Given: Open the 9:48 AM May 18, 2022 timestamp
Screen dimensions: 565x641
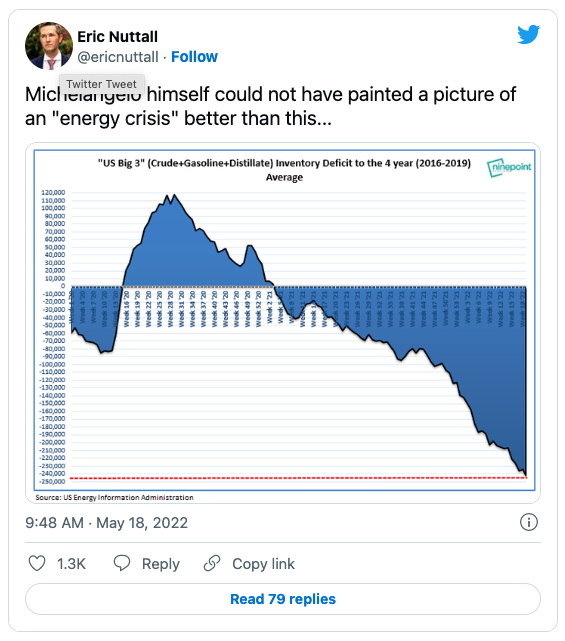Looking at the screenshot, I should (x=106, y=522).
